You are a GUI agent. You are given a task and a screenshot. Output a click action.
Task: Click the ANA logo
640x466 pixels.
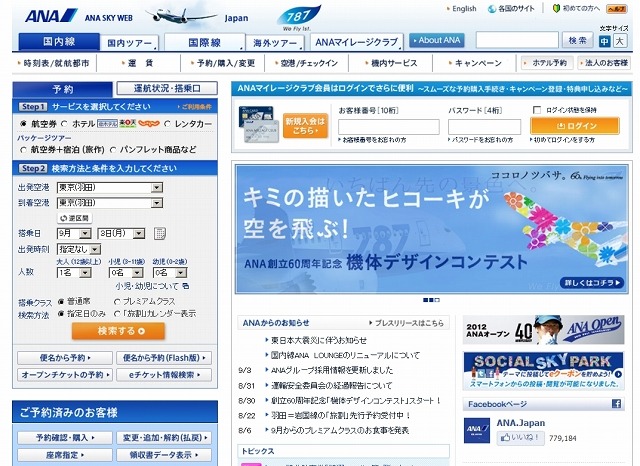51,16
